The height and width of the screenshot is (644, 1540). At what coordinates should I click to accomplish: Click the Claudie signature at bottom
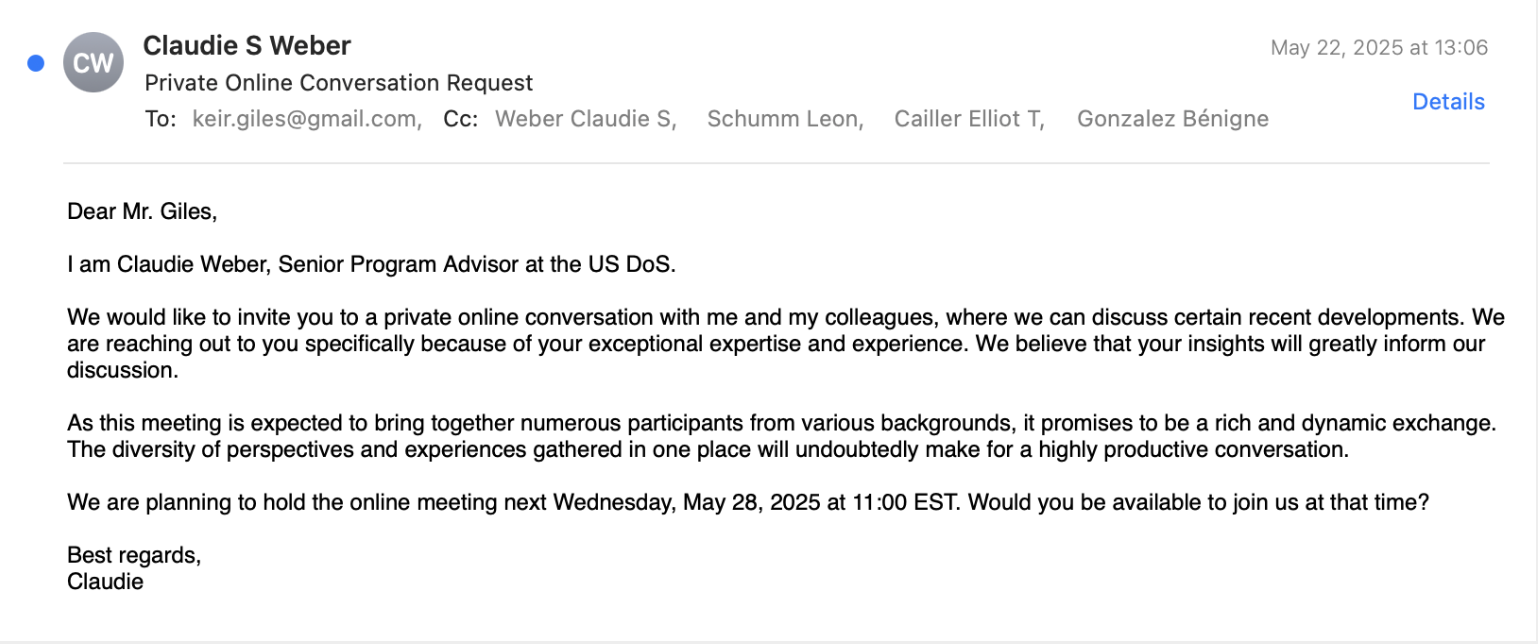(105, 581)
